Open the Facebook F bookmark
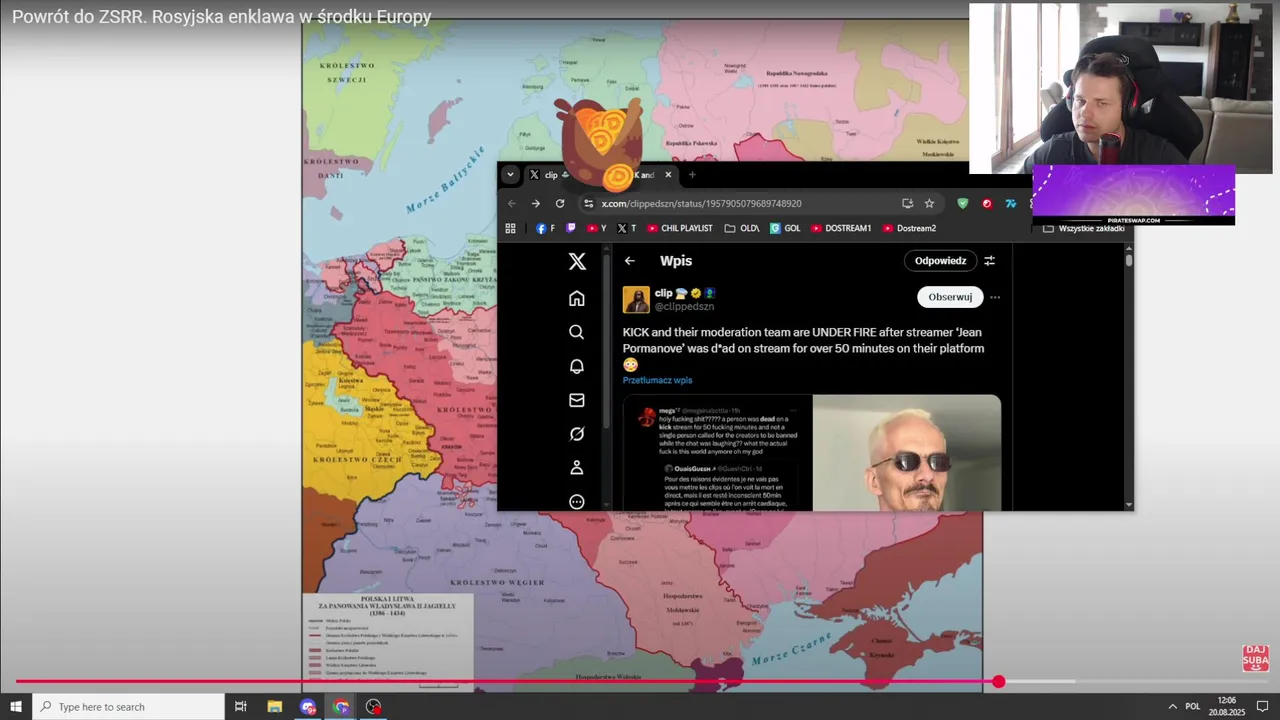The image size is (1280, 720). [545, 228]
